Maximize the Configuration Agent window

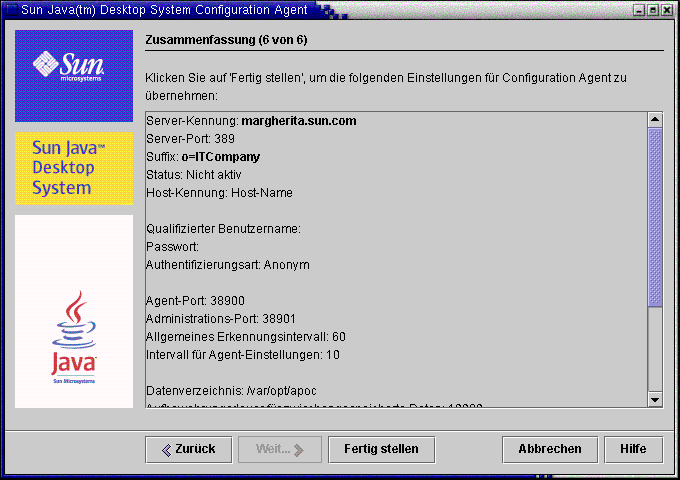653,10
